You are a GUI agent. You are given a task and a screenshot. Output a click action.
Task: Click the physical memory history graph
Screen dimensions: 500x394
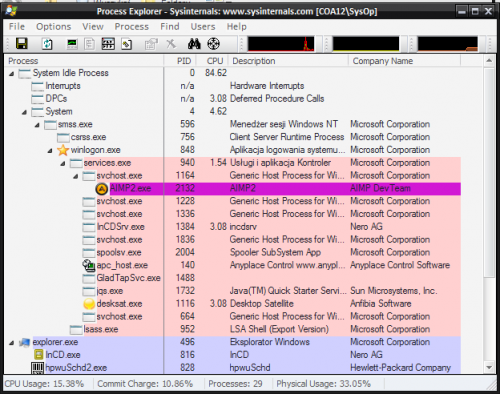point(448,44)
